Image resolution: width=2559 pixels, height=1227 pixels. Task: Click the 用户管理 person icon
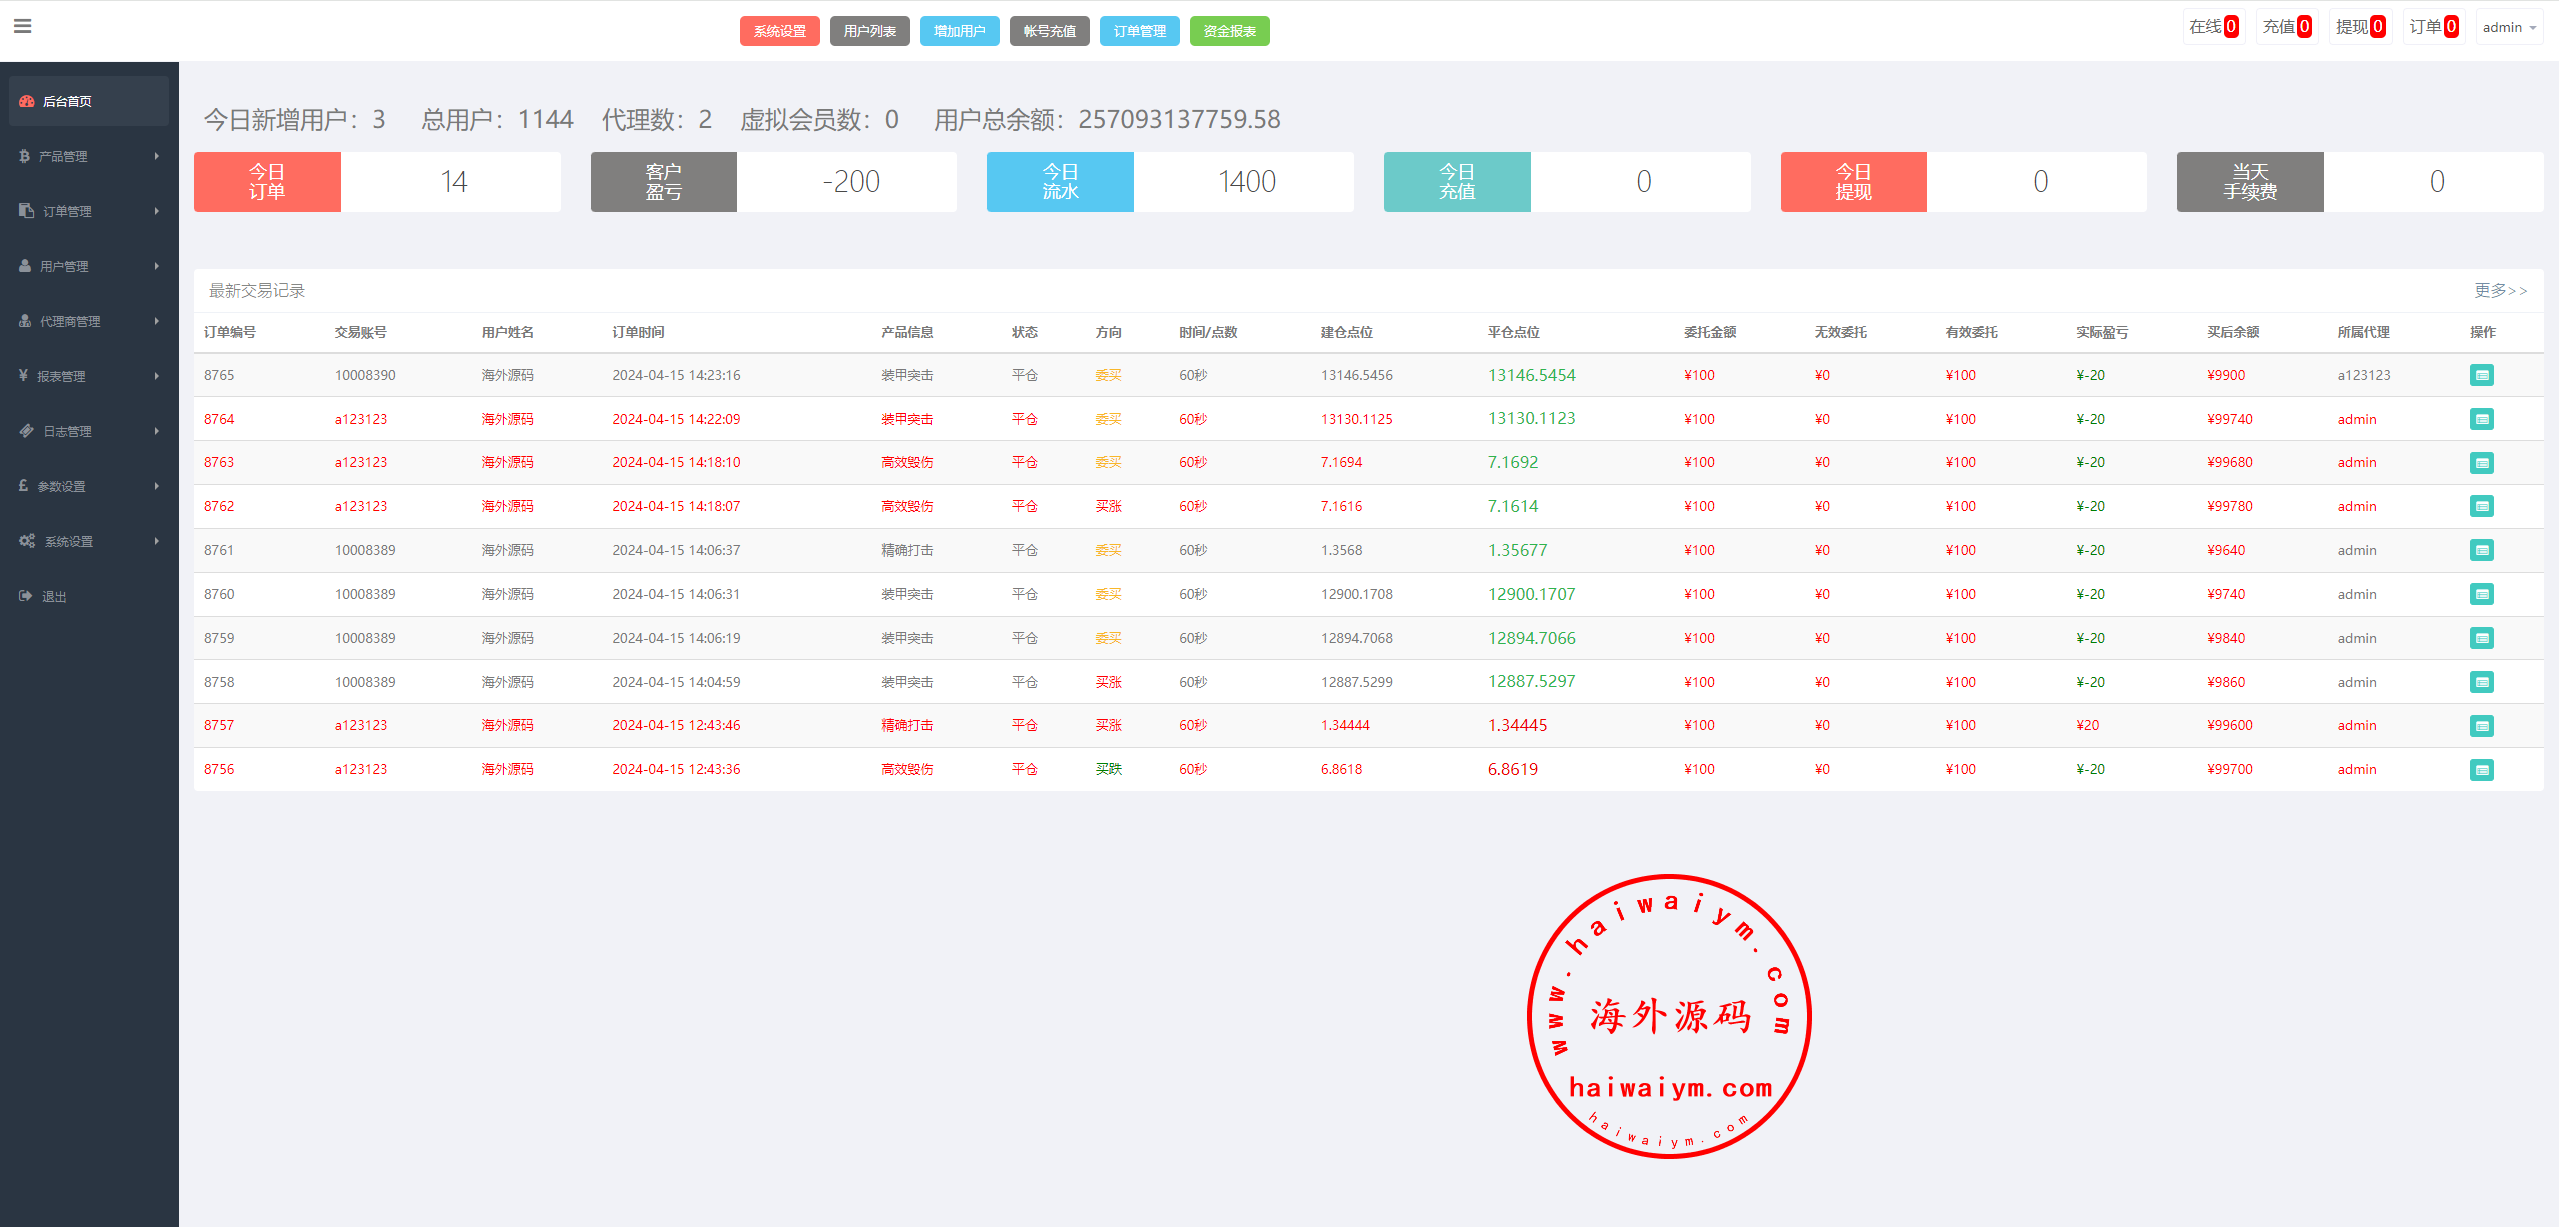point(25,266)
